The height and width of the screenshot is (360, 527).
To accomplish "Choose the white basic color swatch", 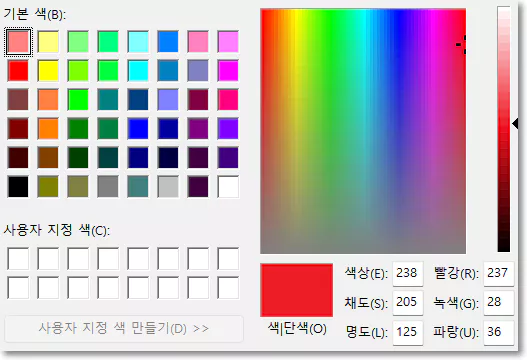I will pyautogui.click(x=228, y=187).
